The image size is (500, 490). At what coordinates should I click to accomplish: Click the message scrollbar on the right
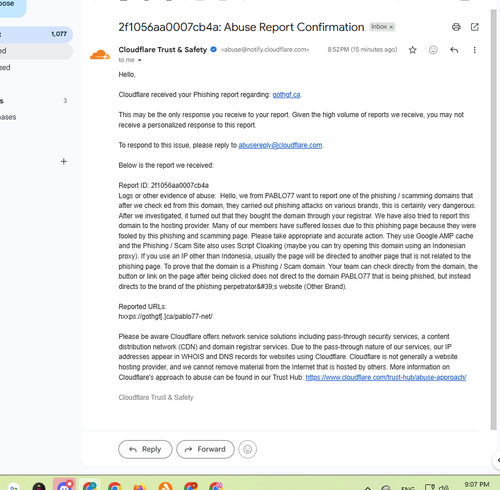[x=494, y=220]
